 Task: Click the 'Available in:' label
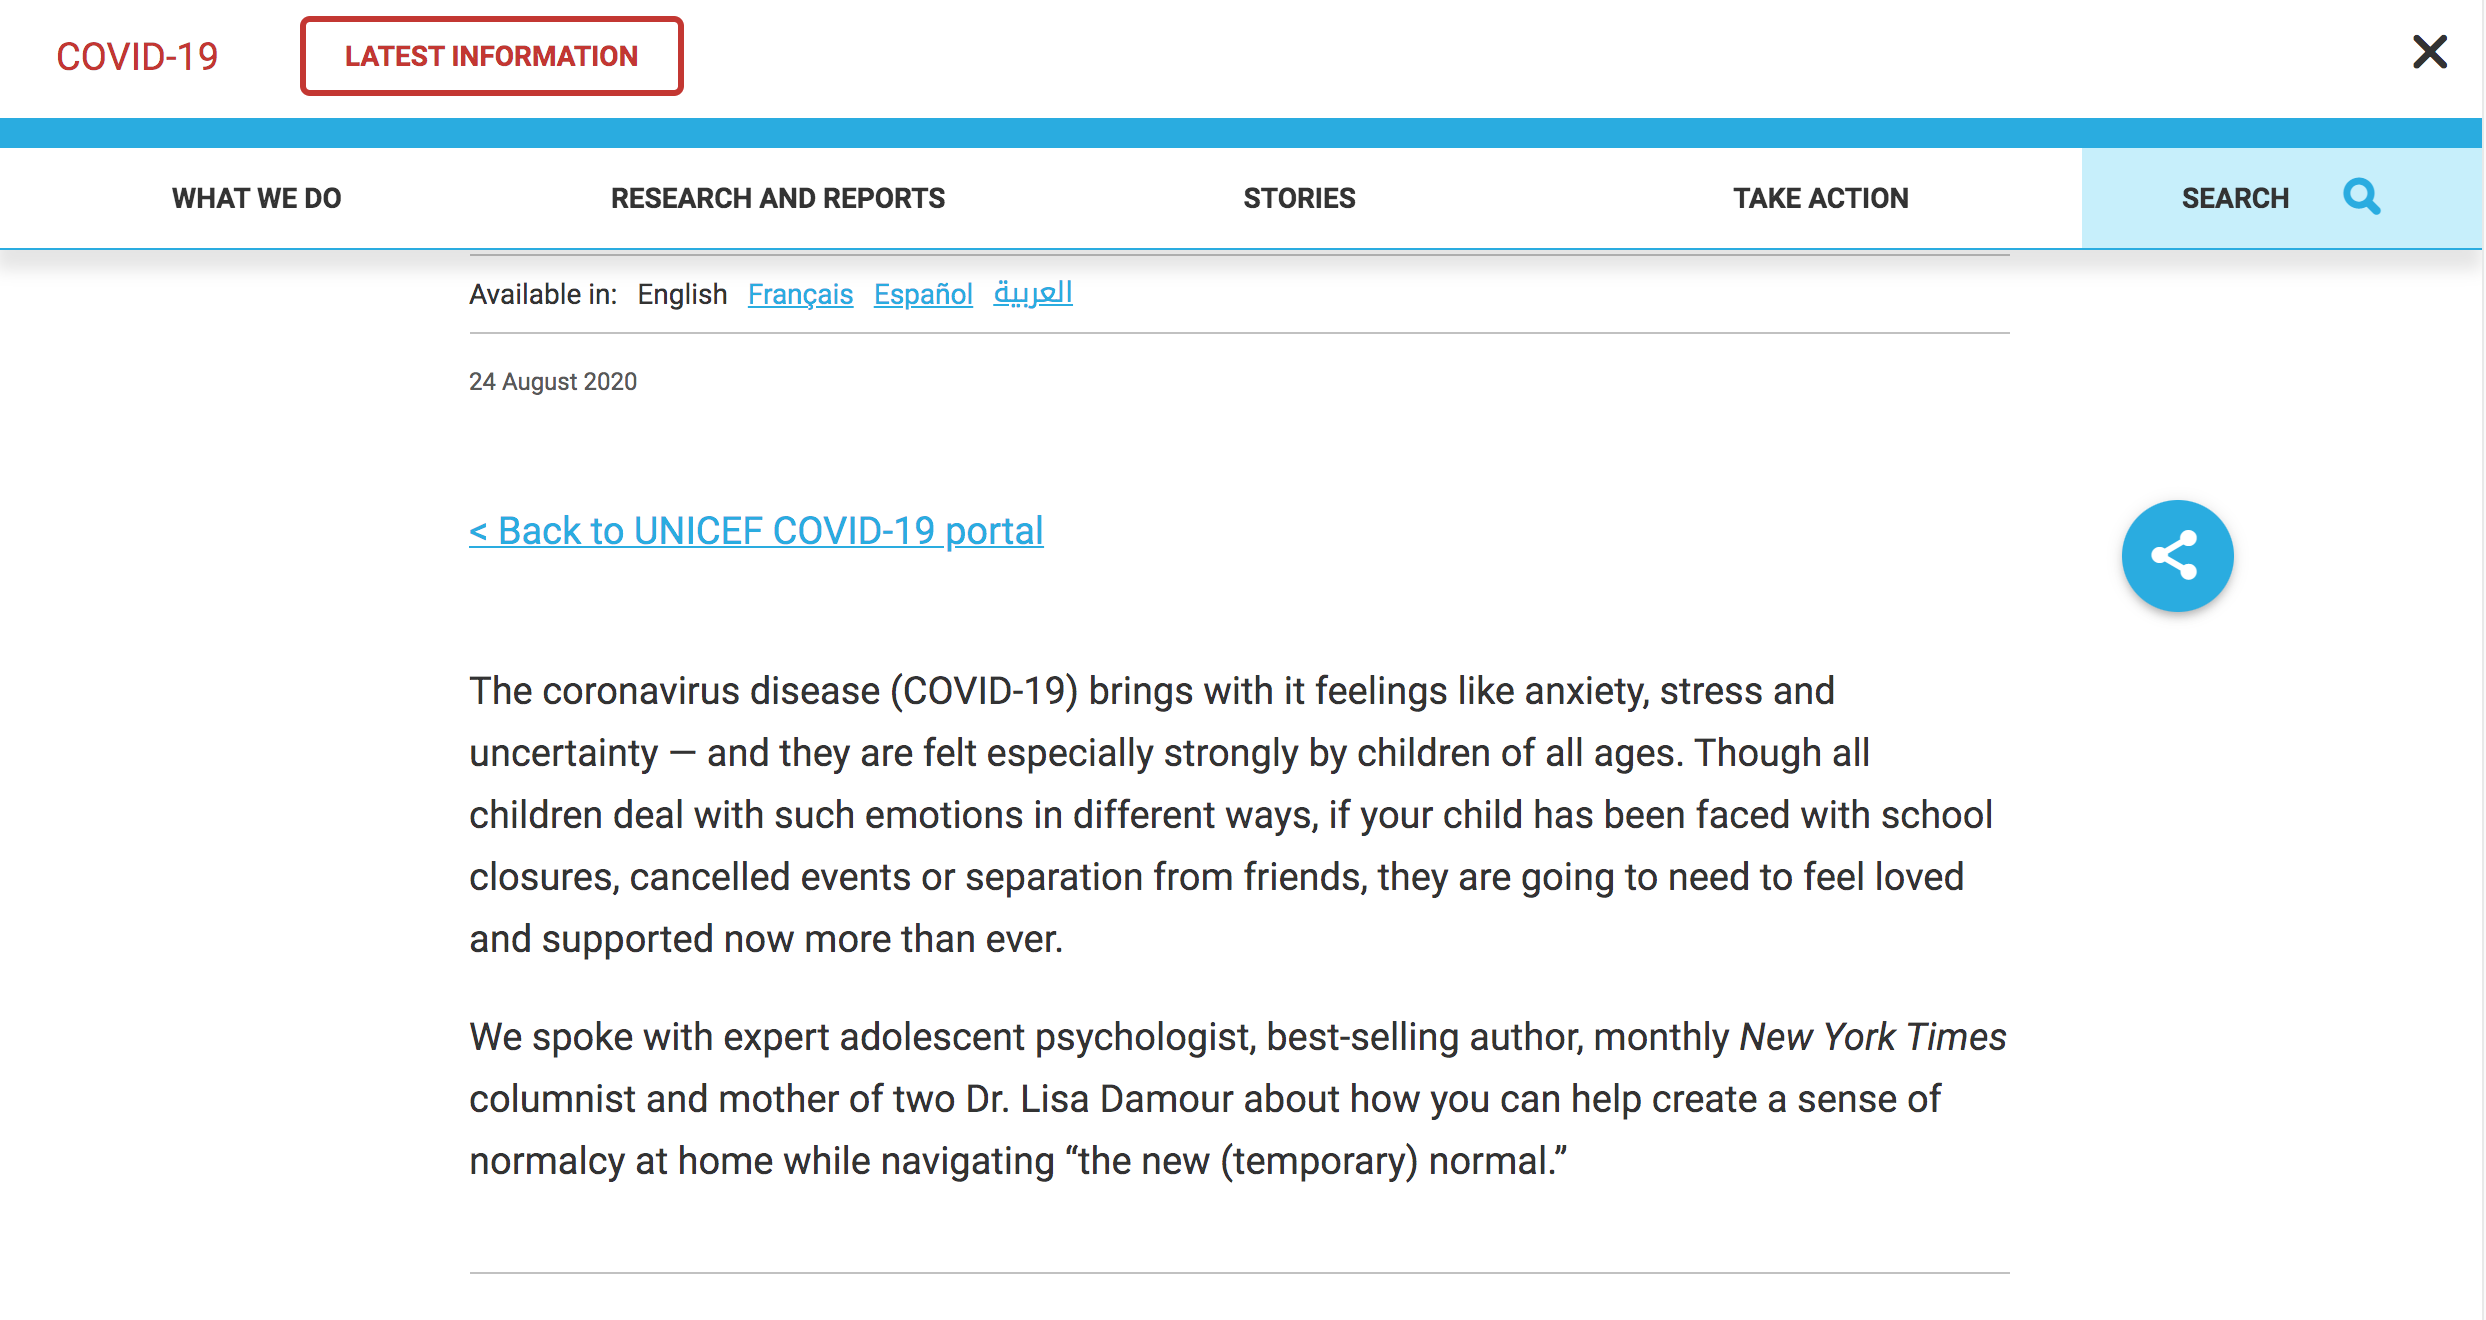543,294
